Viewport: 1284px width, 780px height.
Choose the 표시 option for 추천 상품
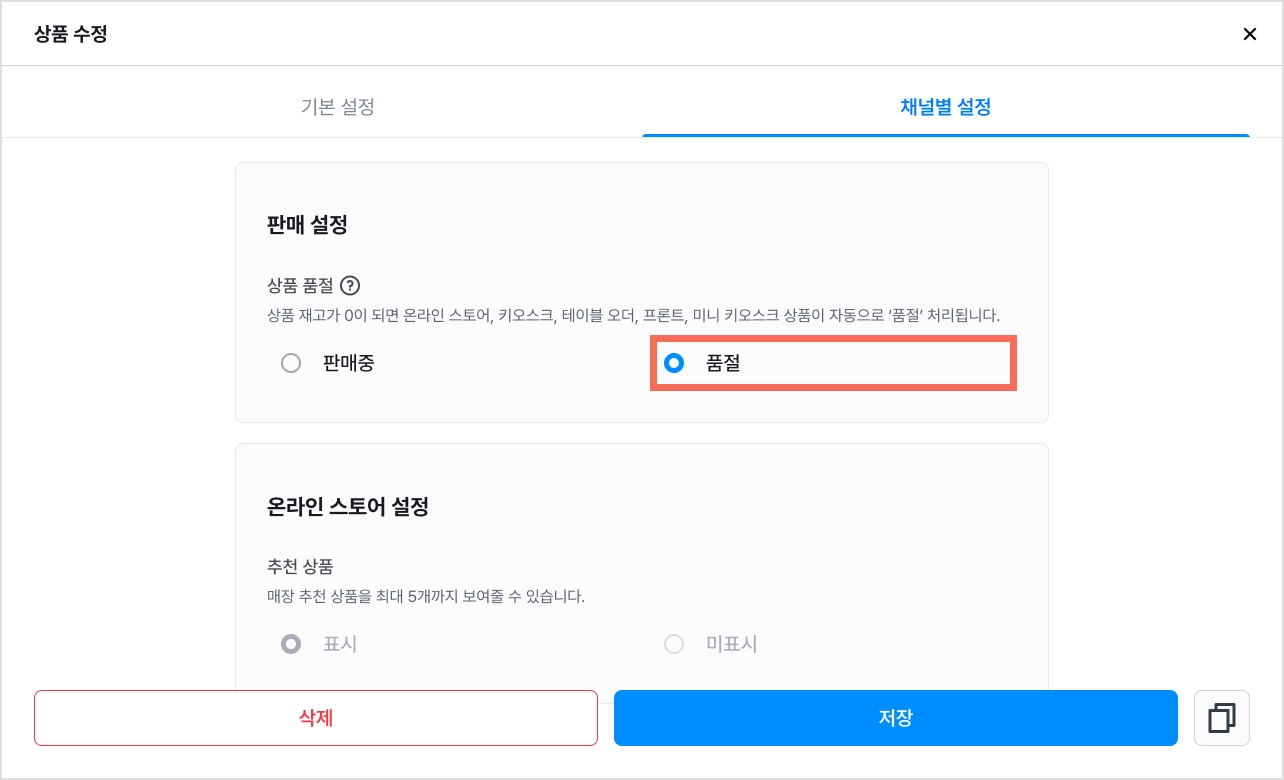(291, 644)
